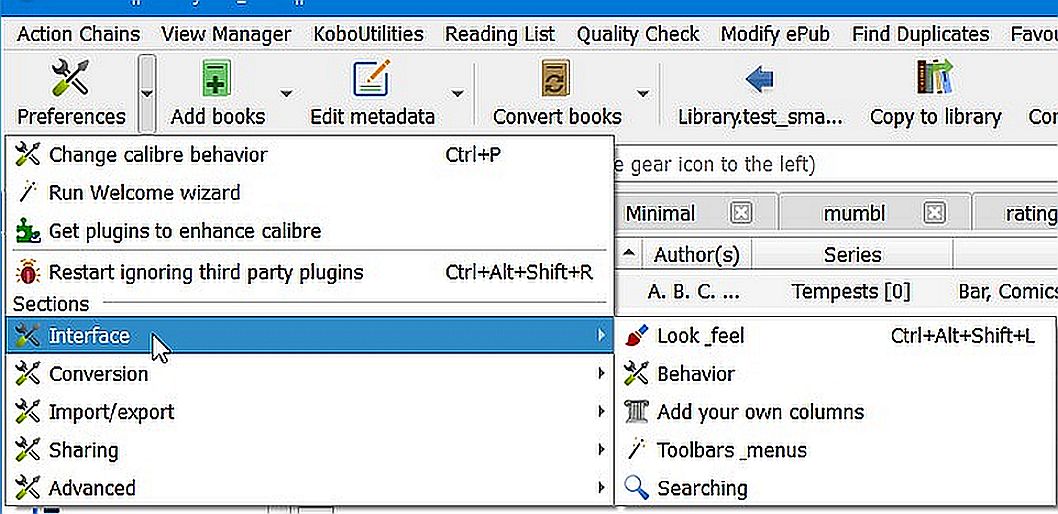Screen dimensions: 1058x514
Task: Sort by the Series column header
Action: (852, 255)
